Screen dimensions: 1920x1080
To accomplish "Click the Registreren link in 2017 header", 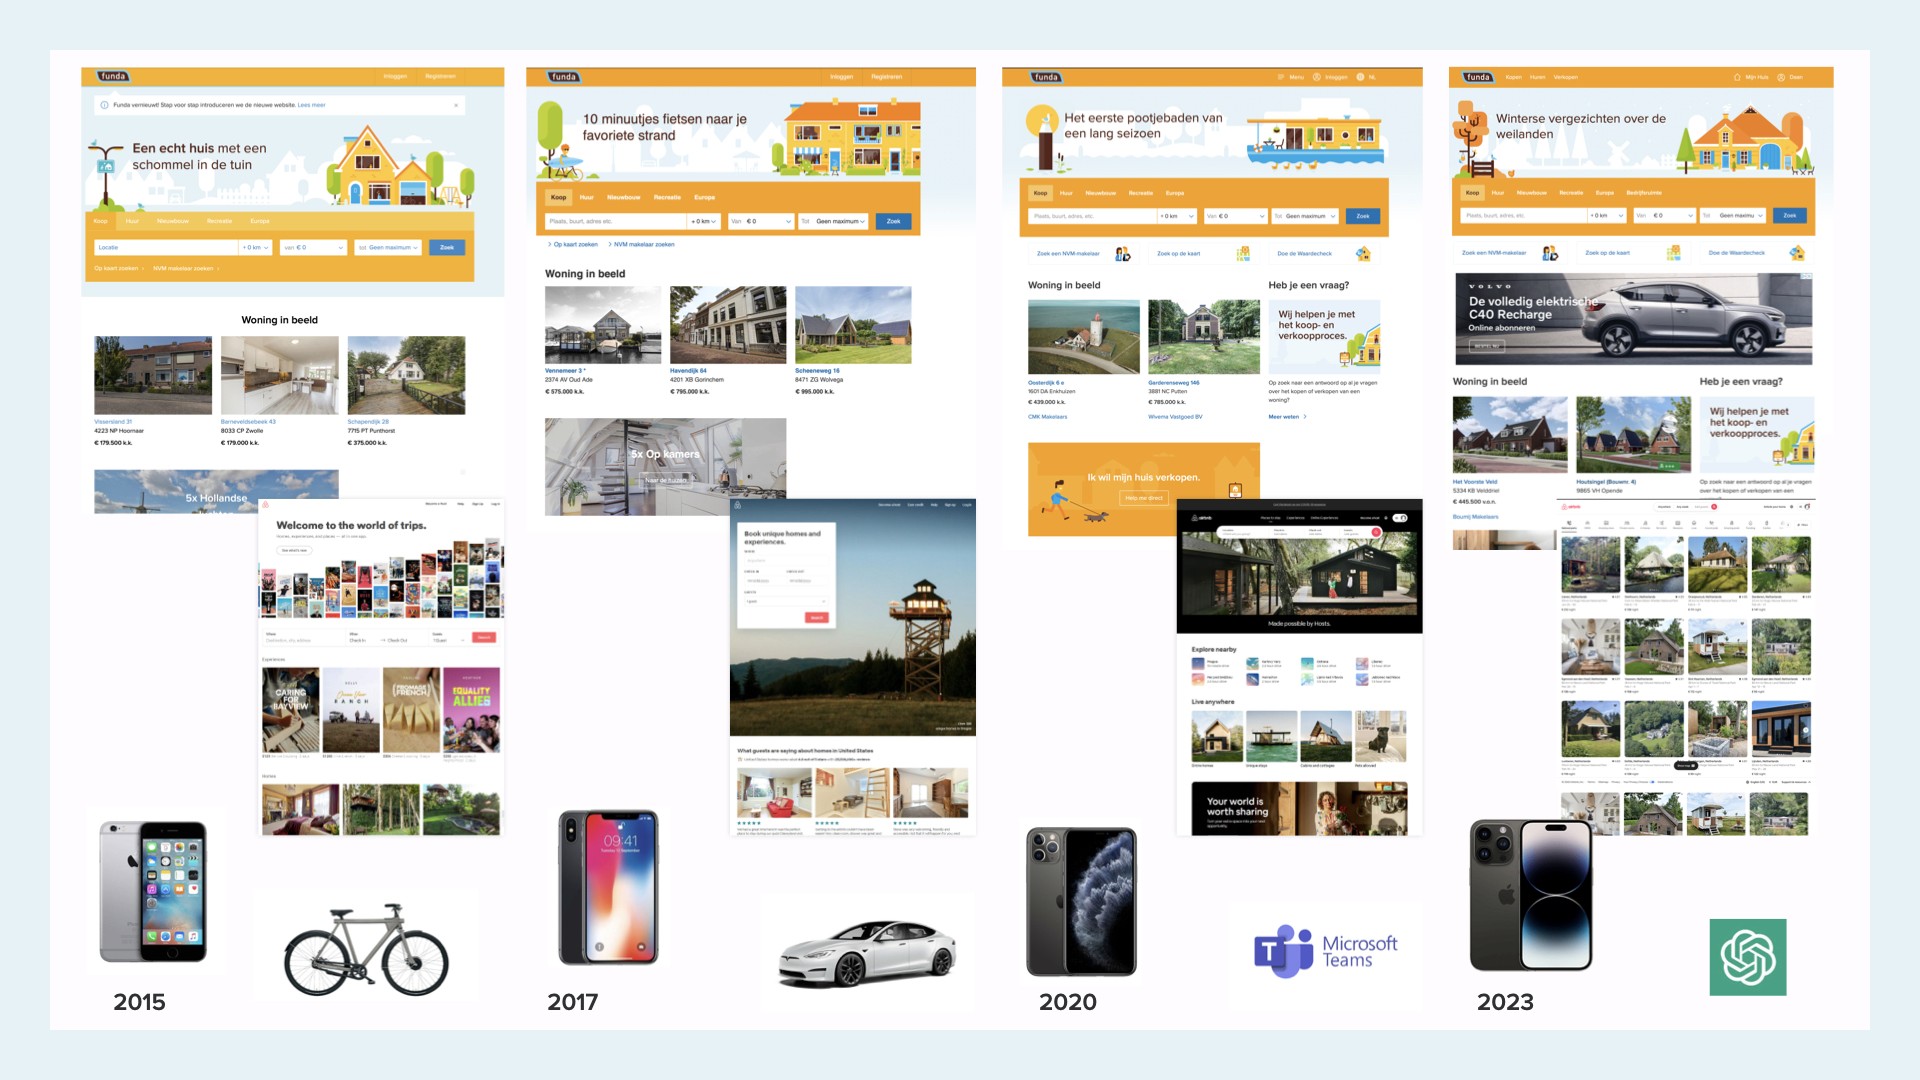I will [886, 77].
